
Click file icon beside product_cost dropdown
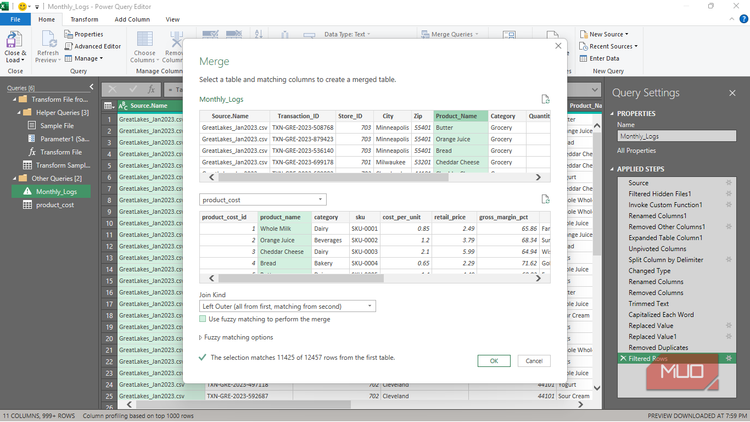(x=545, y=199)
